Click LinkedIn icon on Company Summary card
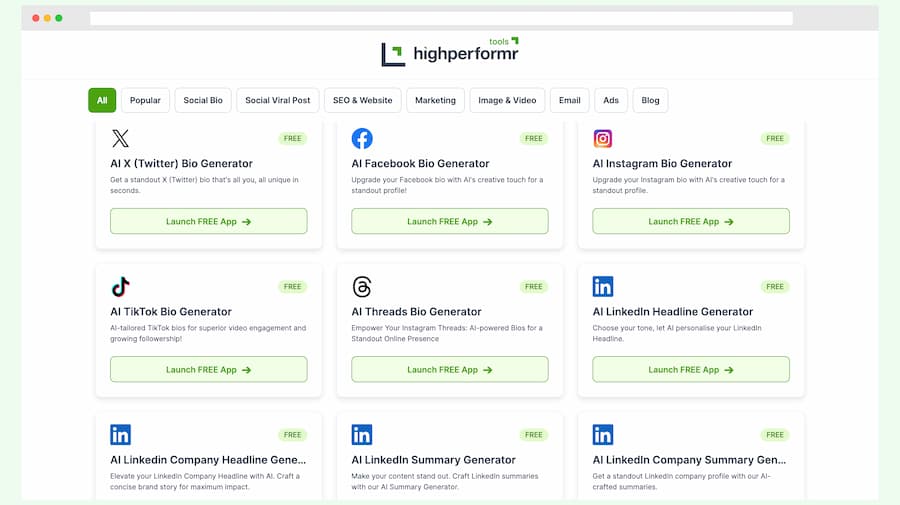 tap(603, 434)
